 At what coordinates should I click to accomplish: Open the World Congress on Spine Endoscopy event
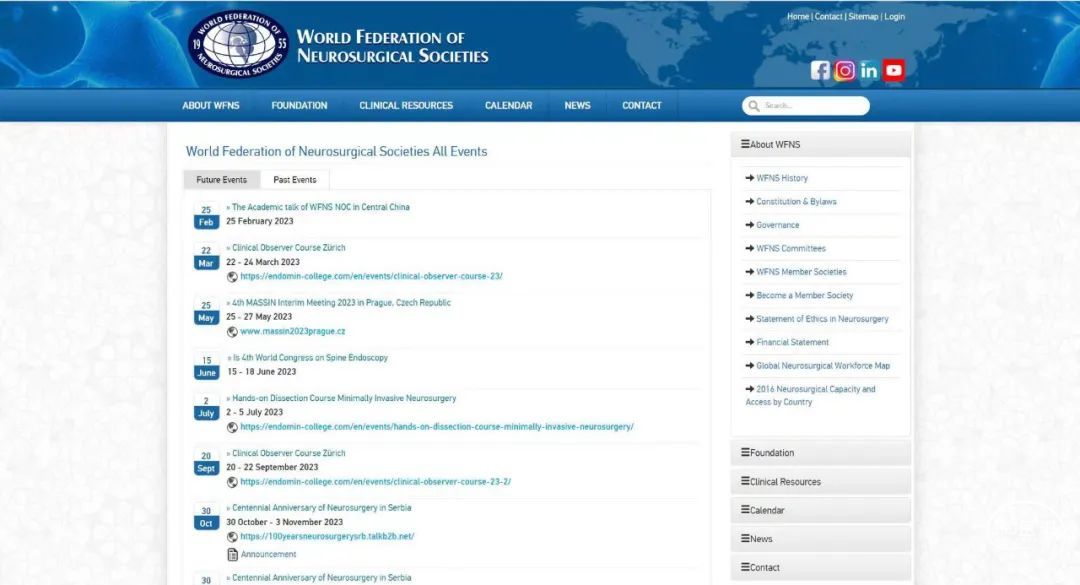pos(310,358)
